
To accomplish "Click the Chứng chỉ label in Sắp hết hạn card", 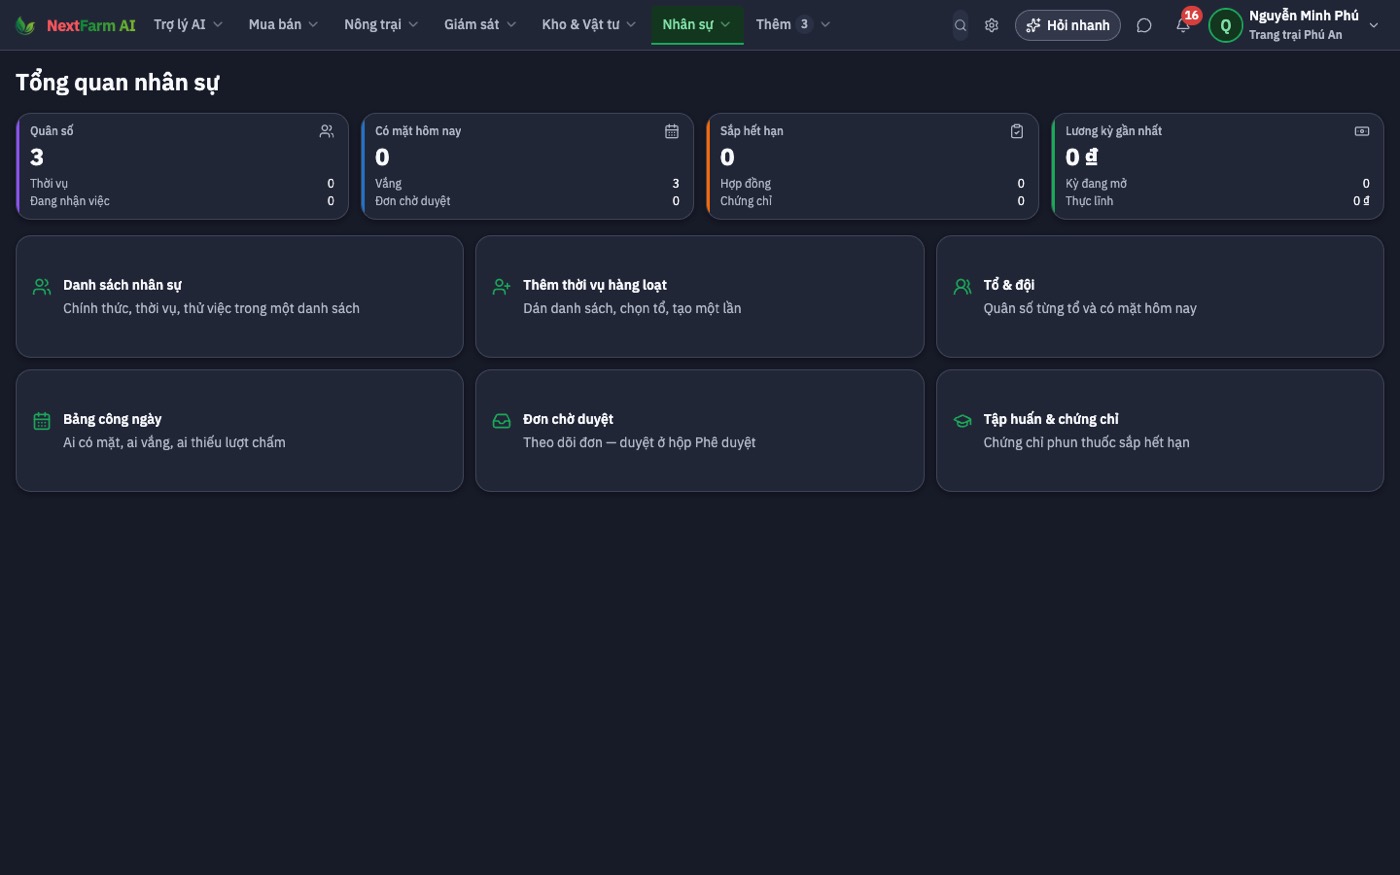I will tap(746, 201).
